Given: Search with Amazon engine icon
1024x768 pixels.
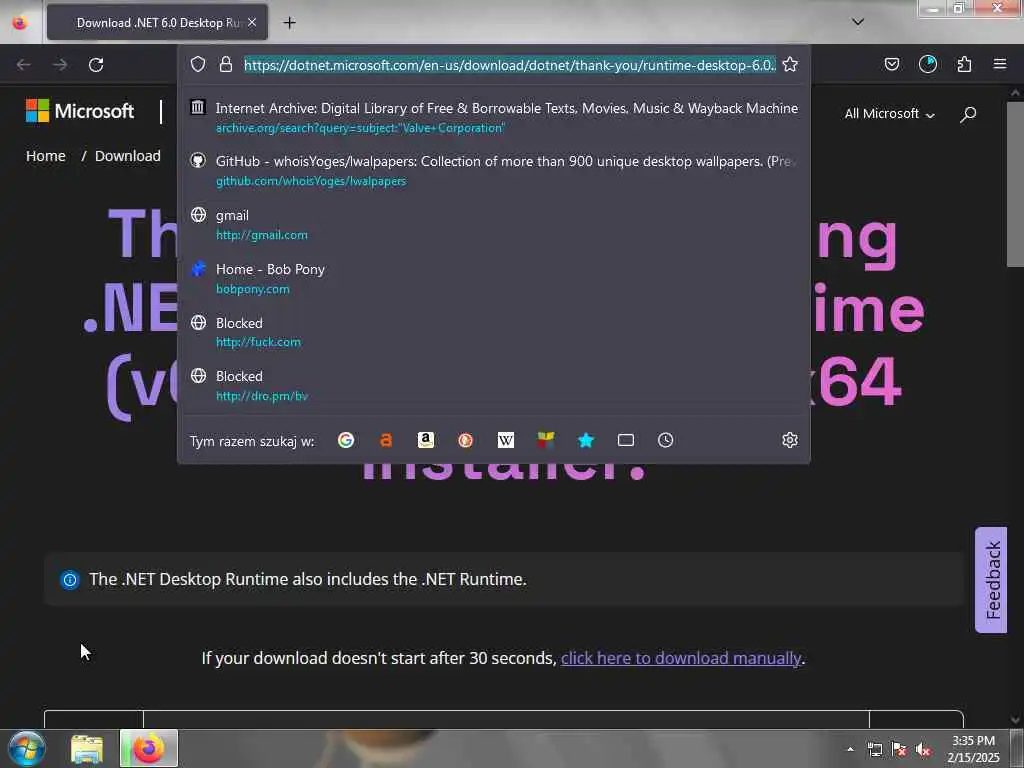Looking at the screenshot, I should coord(426,440).
